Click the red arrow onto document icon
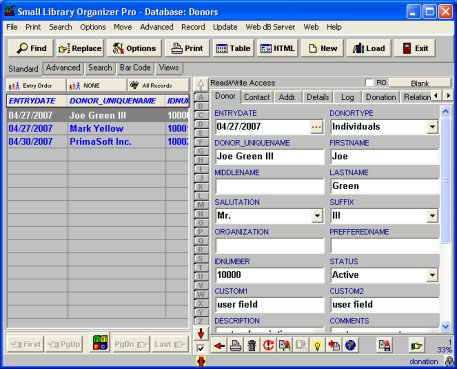The image size is (457, 369). point(334,345)
